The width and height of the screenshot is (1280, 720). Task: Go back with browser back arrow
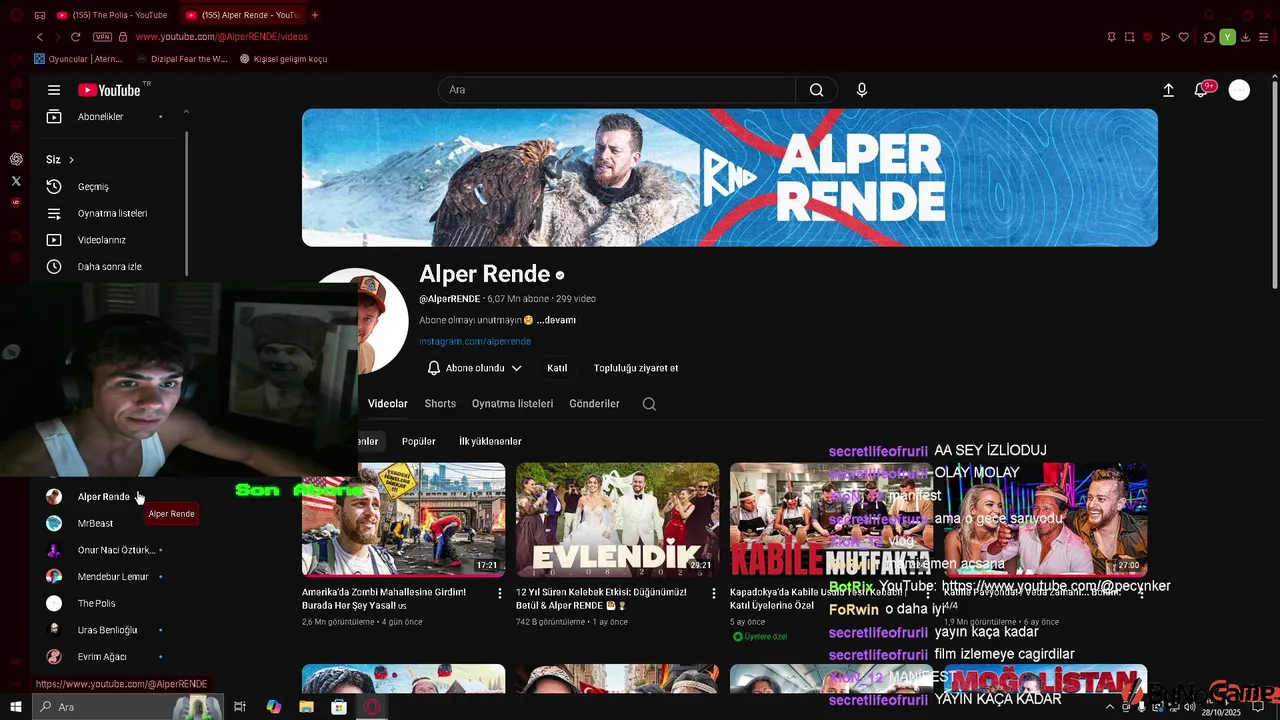tap(40, 37)
